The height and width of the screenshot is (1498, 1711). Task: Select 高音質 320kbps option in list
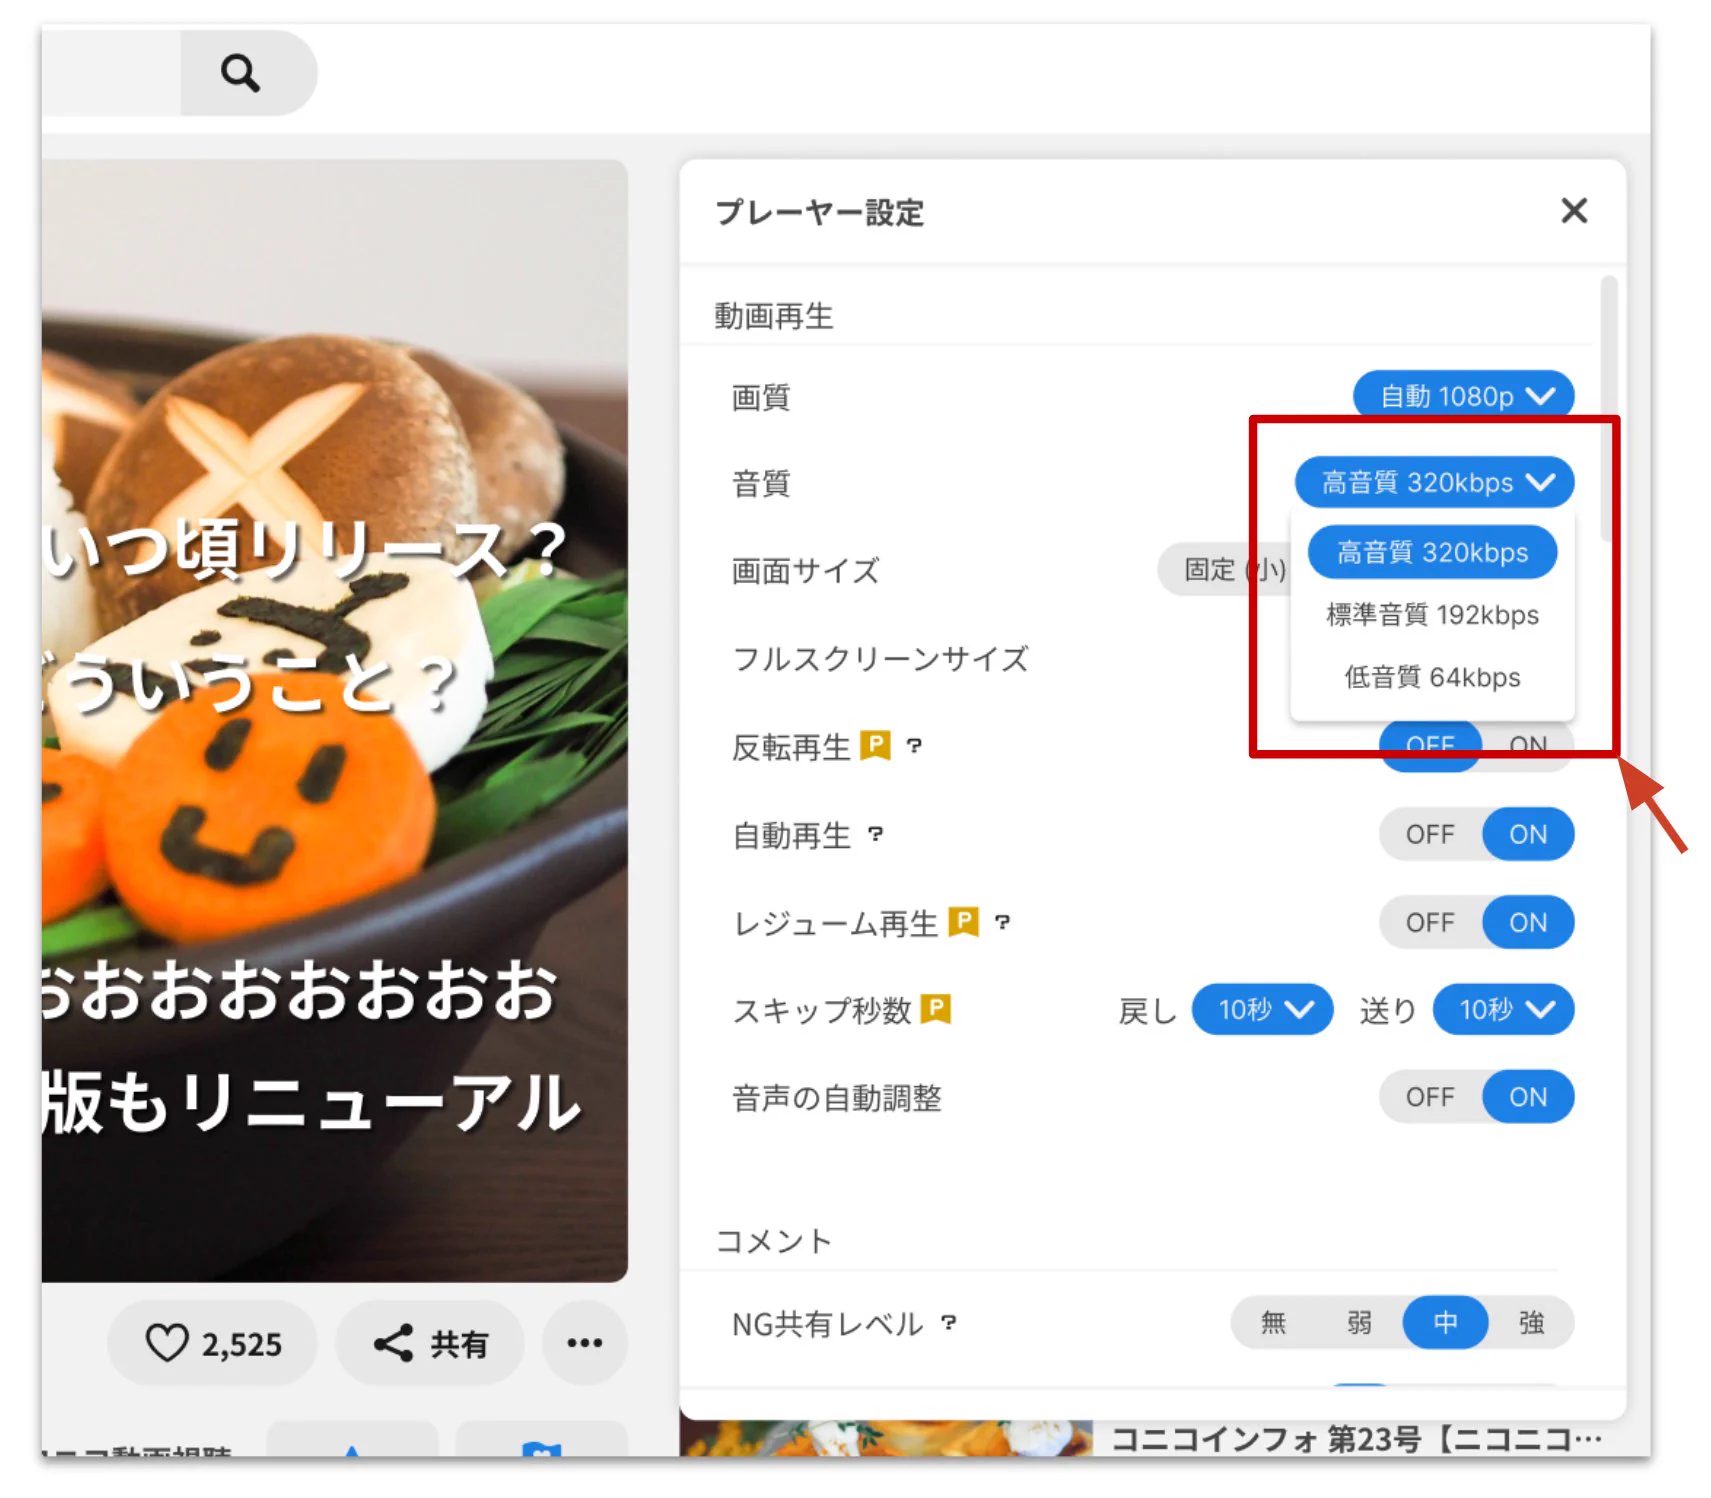1432,552
